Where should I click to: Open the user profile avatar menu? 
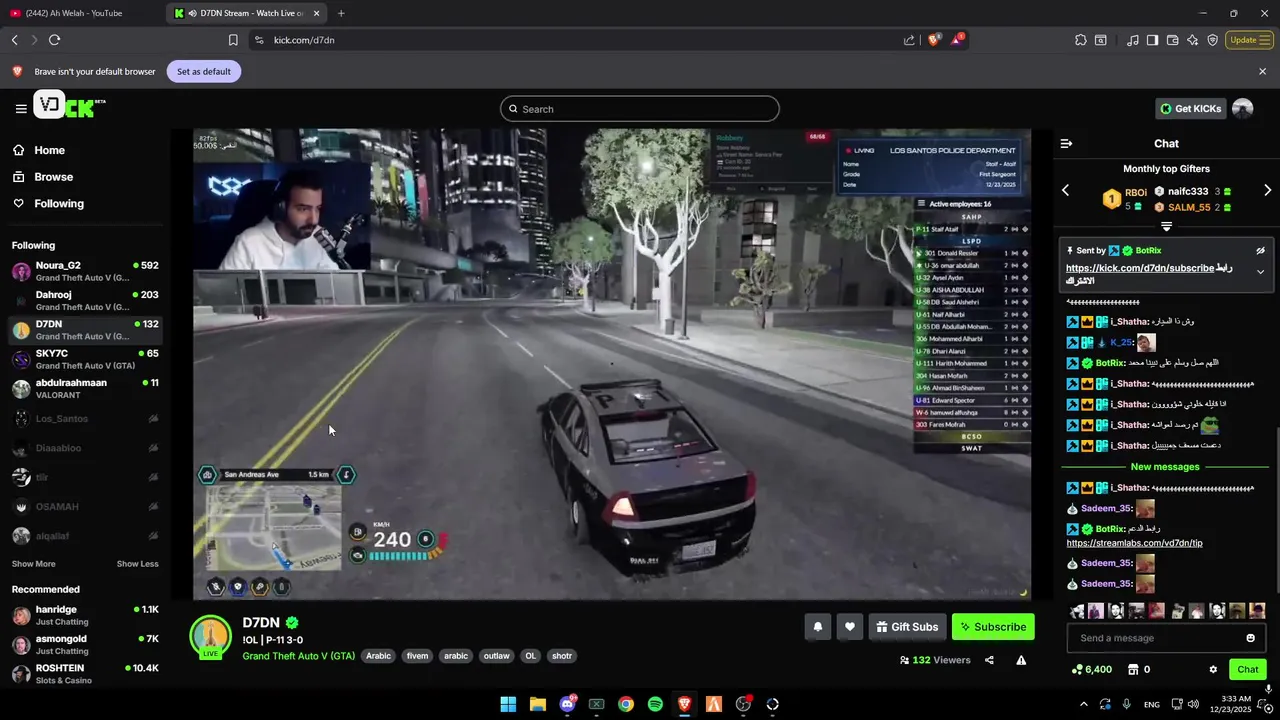click(x=1243, y=108)
